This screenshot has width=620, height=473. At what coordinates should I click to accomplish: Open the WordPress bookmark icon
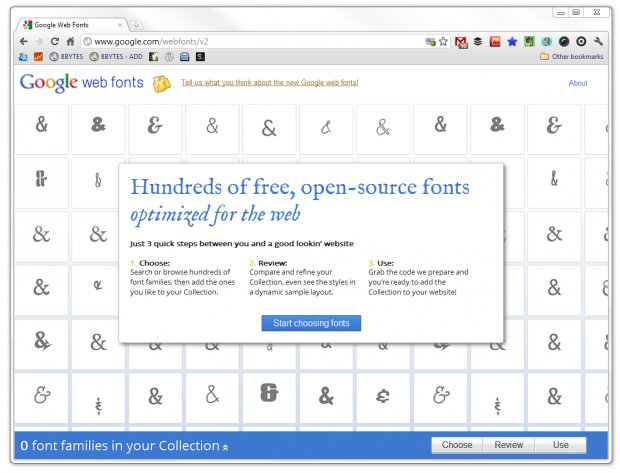coord(169,57)
